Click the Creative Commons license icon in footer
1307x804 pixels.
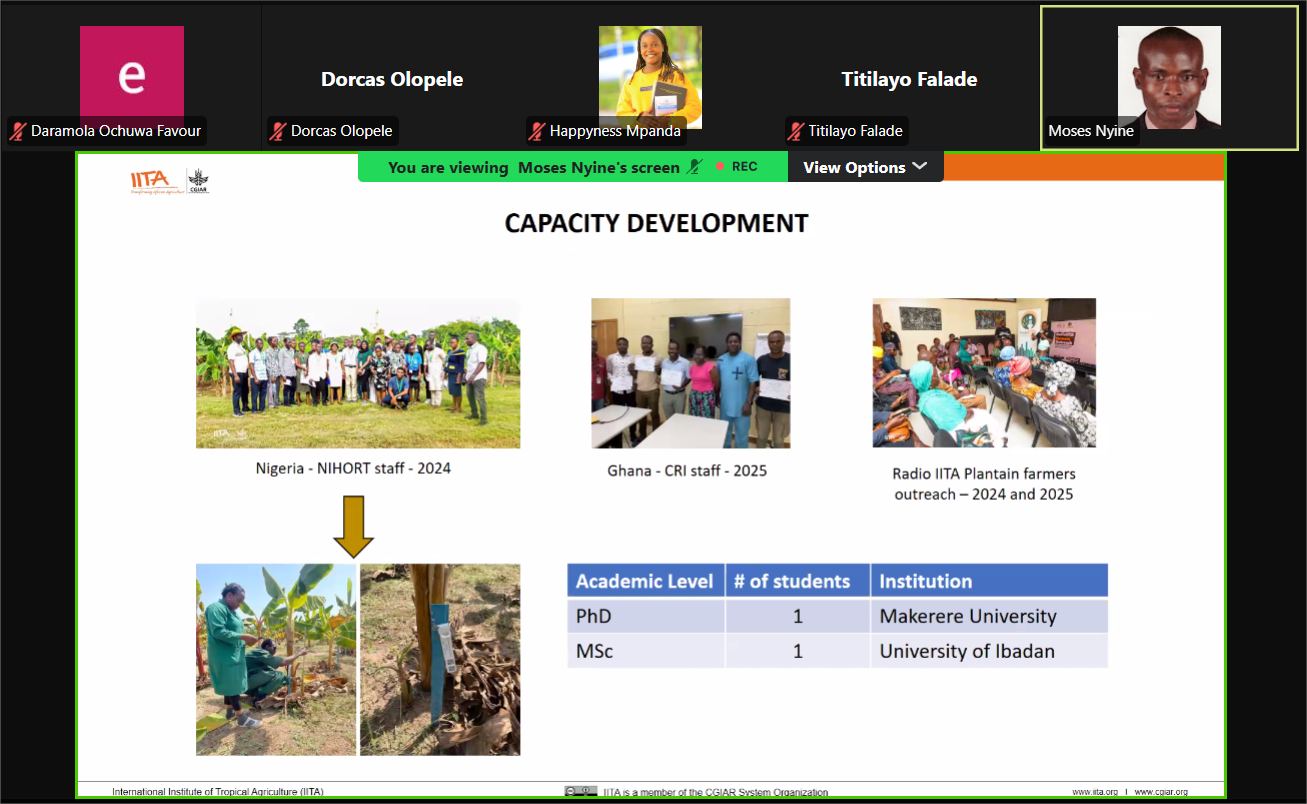point(580,792)
